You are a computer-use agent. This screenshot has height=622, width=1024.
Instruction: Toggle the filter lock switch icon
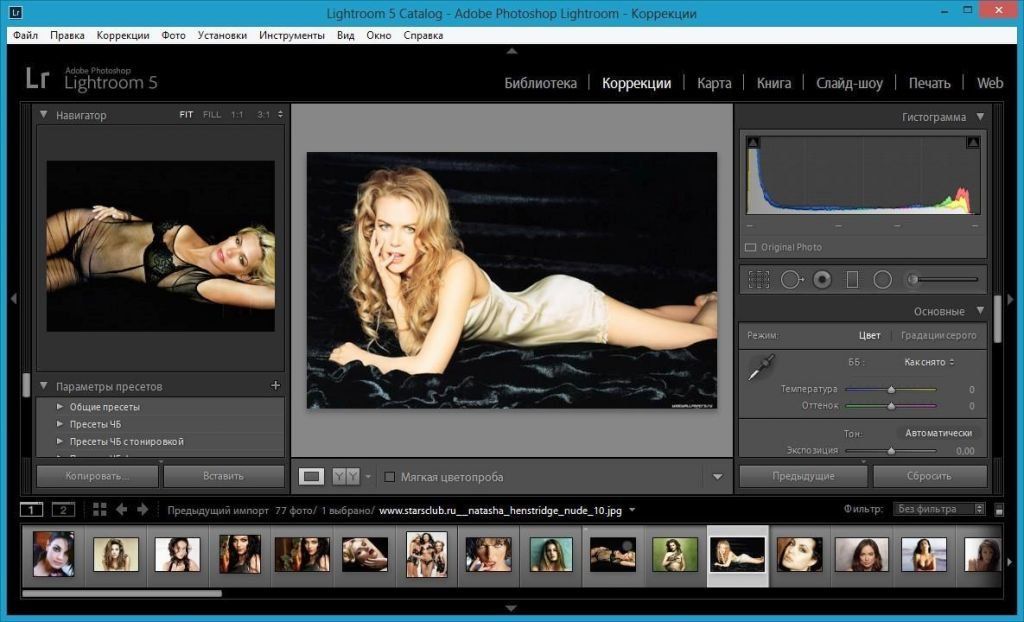coord(999,510)
